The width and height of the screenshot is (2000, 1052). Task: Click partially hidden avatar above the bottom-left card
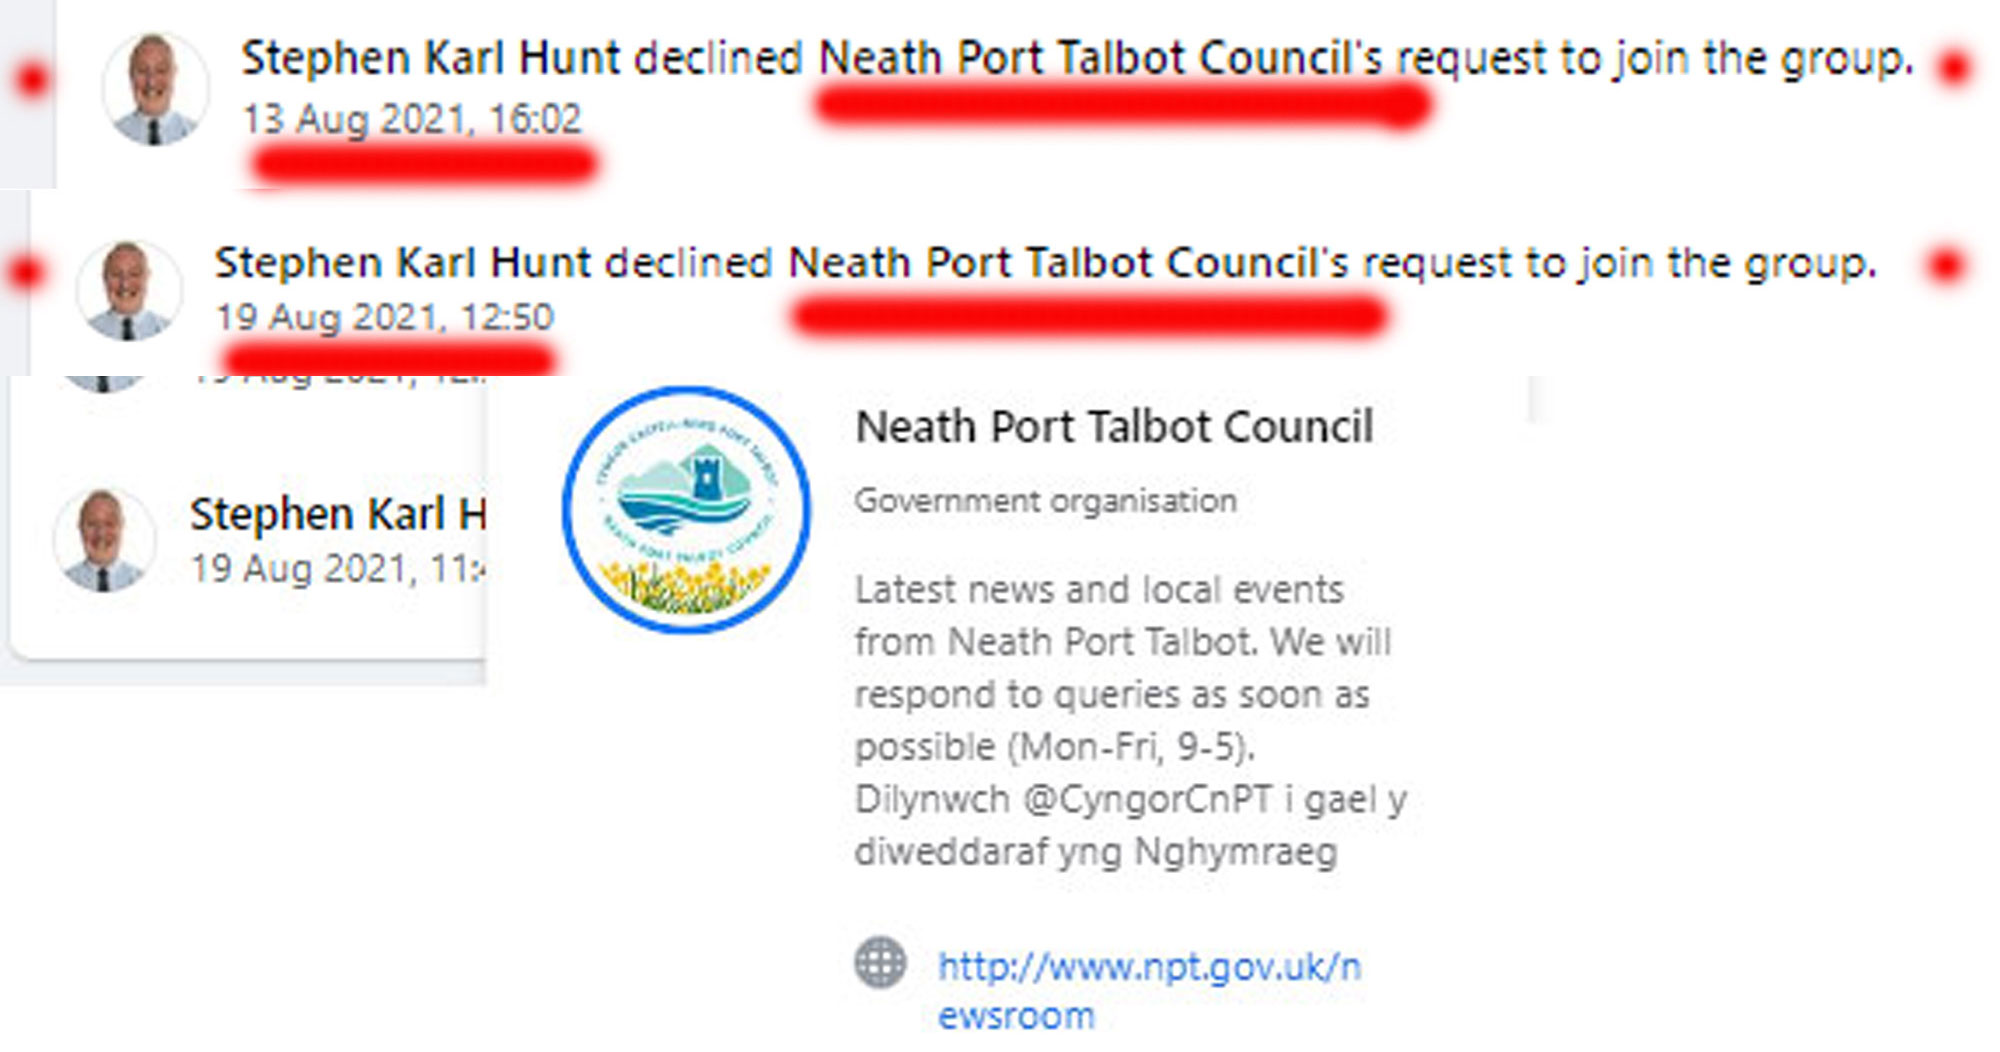coord(104,383)
